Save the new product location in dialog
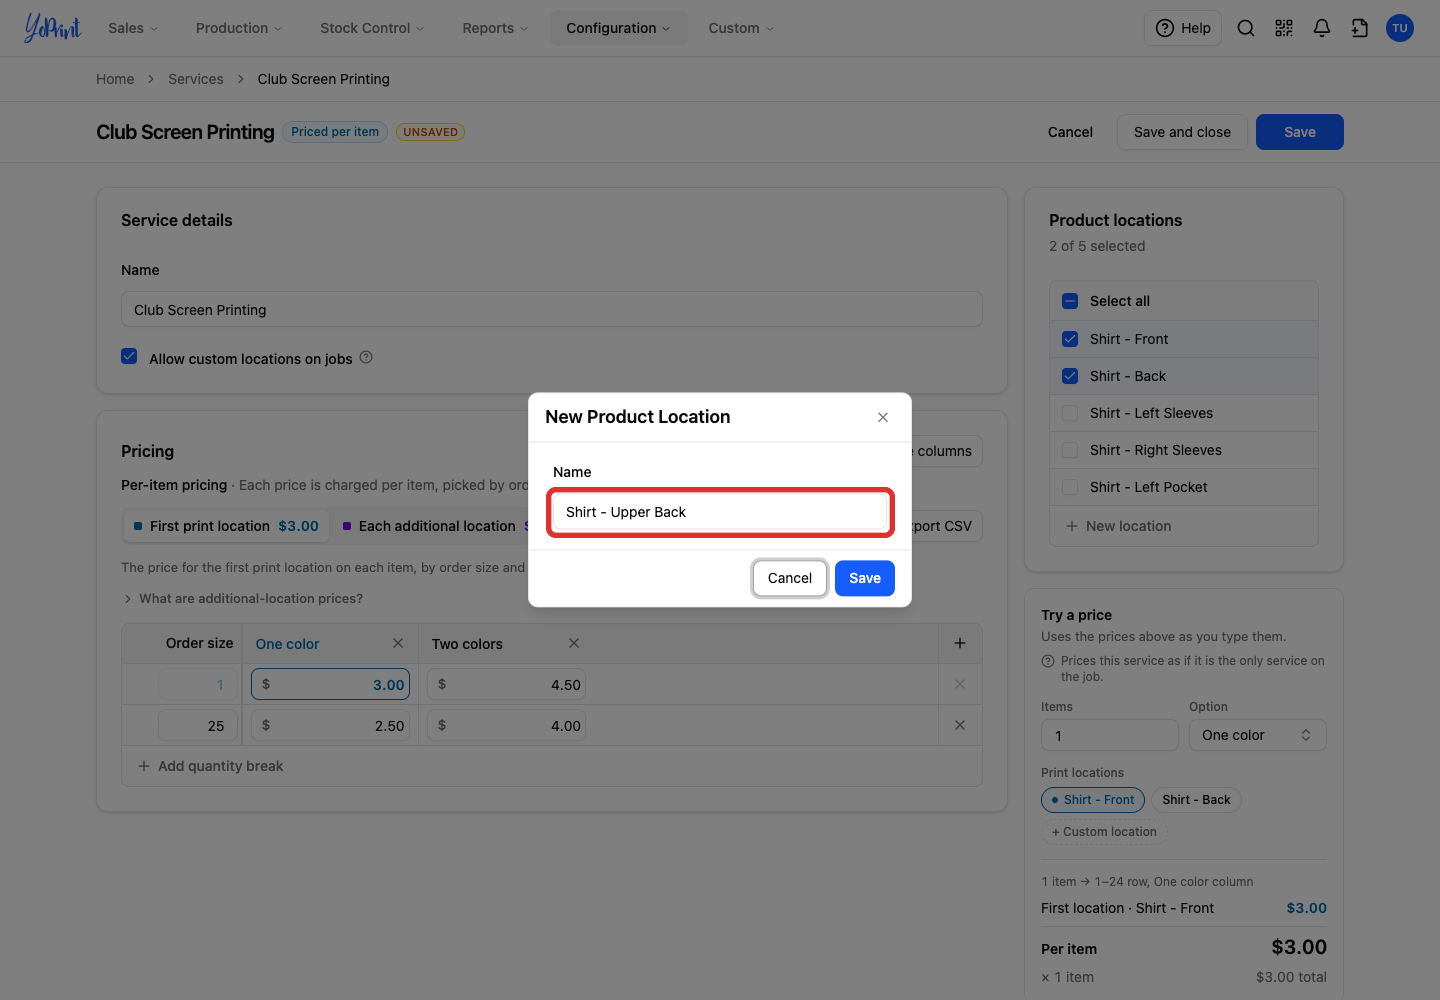The height and width of the screenshot is (1000, 1440). pyautogui.click(x=865, y=578)
